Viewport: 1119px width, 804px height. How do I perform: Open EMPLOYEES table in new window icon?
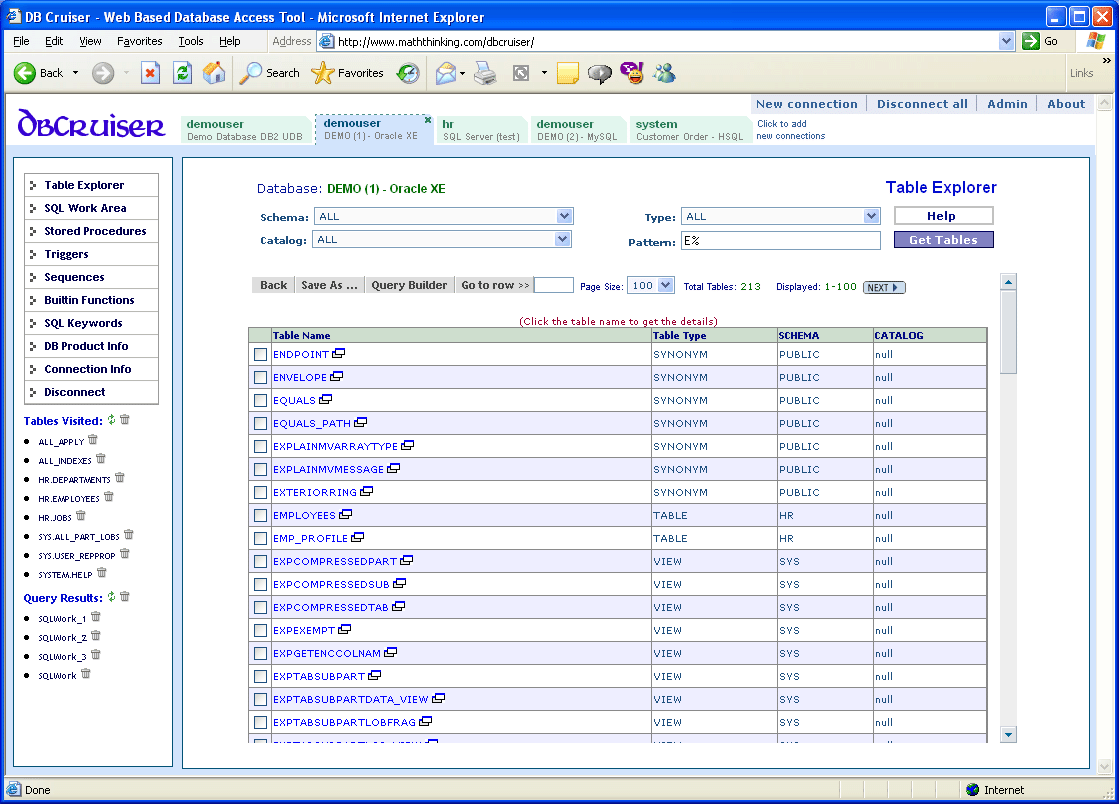(346, 515)
